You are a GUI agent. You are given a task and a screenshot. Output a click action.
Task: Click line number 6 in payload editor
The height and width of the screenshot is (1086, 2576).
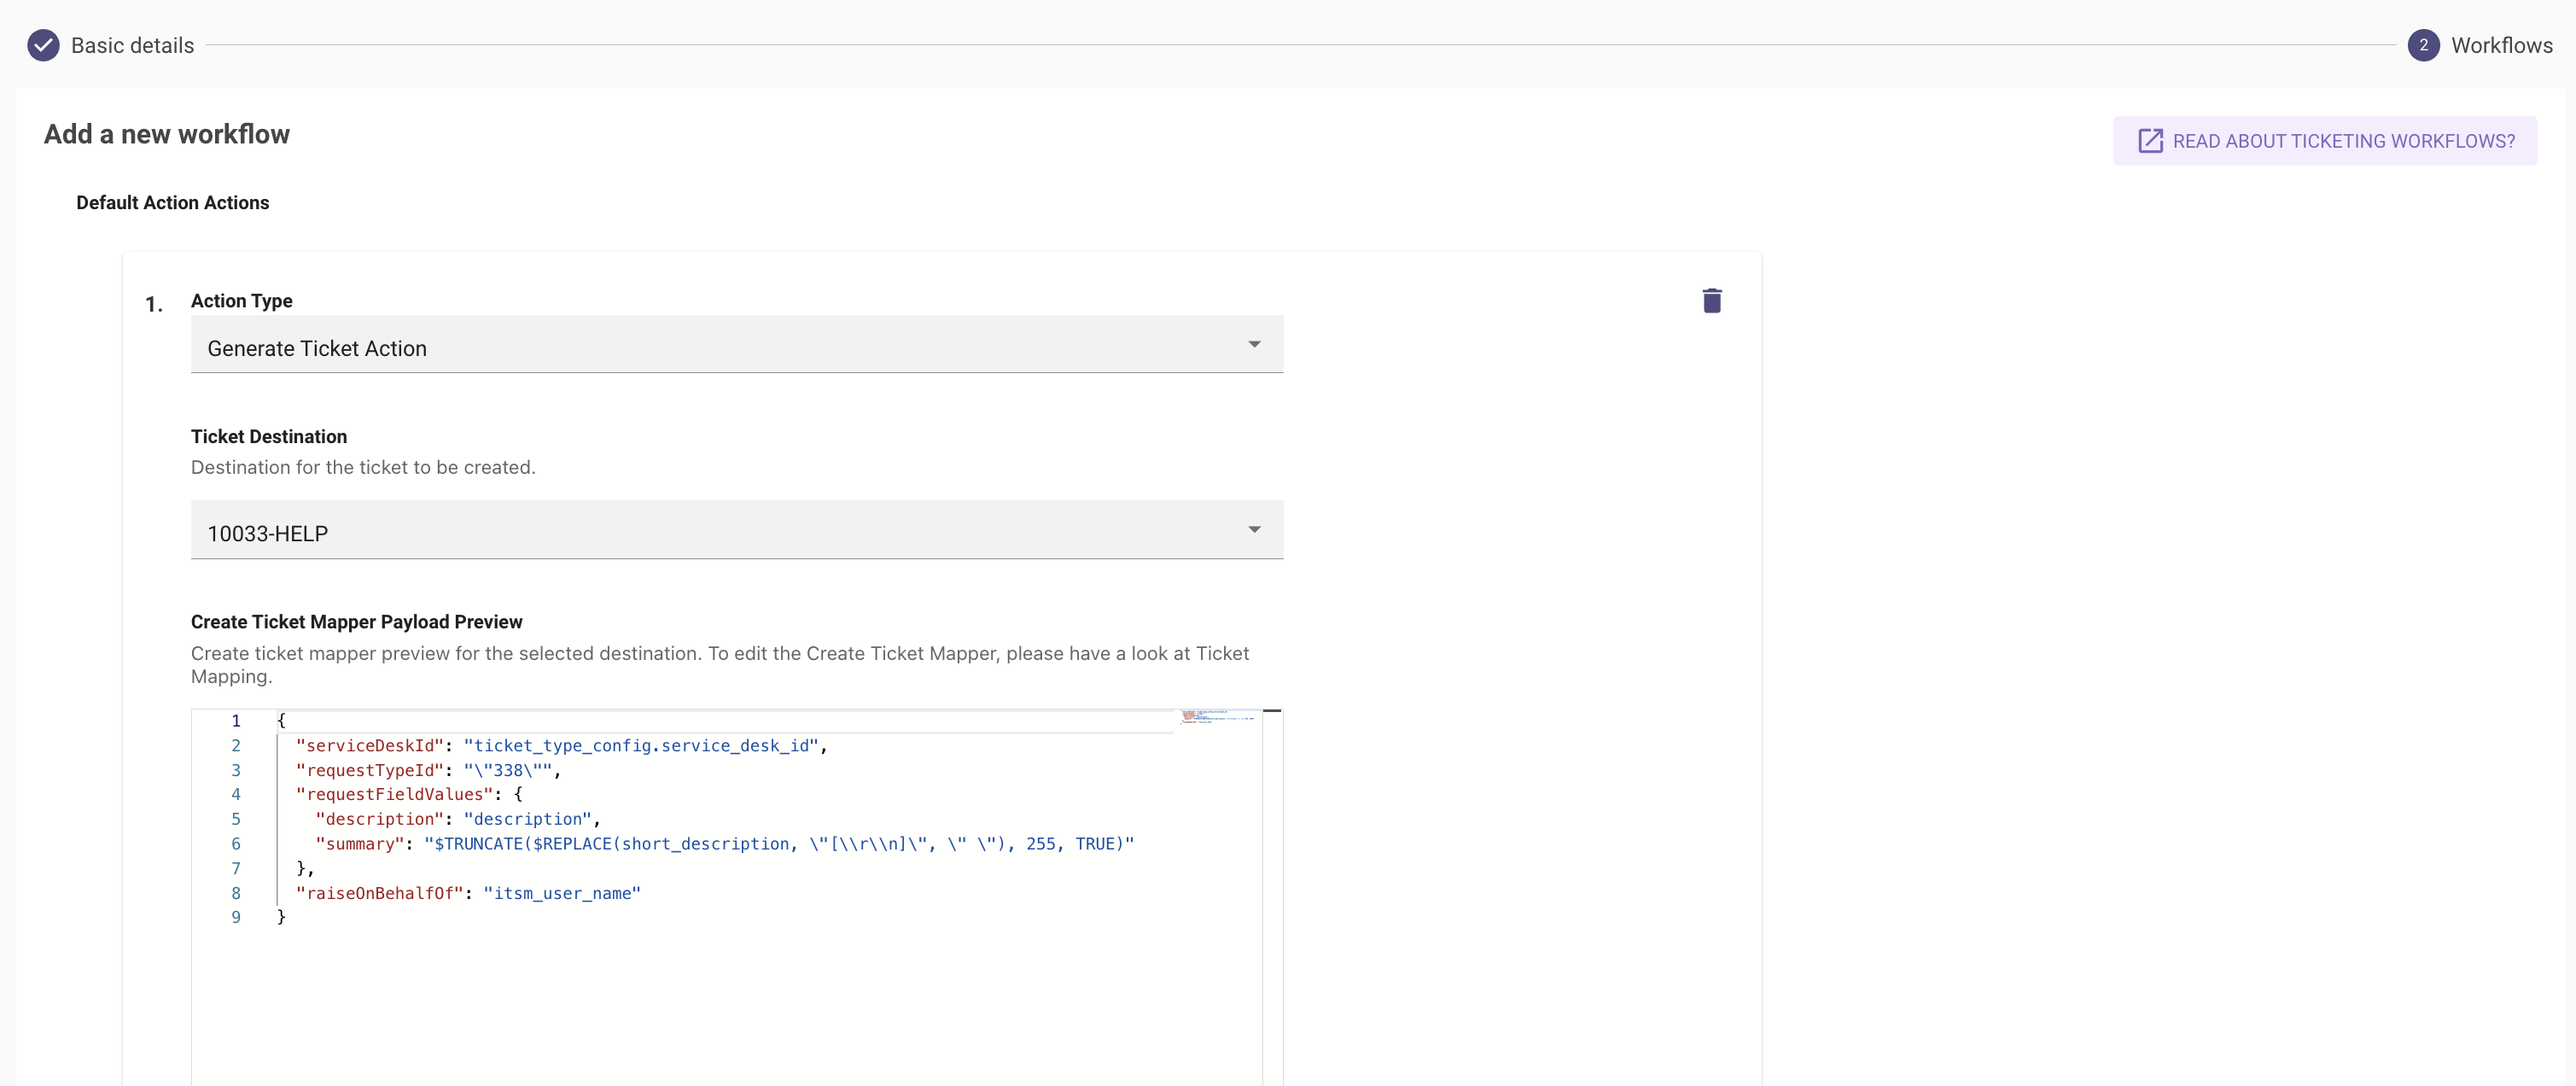[236, 844]
